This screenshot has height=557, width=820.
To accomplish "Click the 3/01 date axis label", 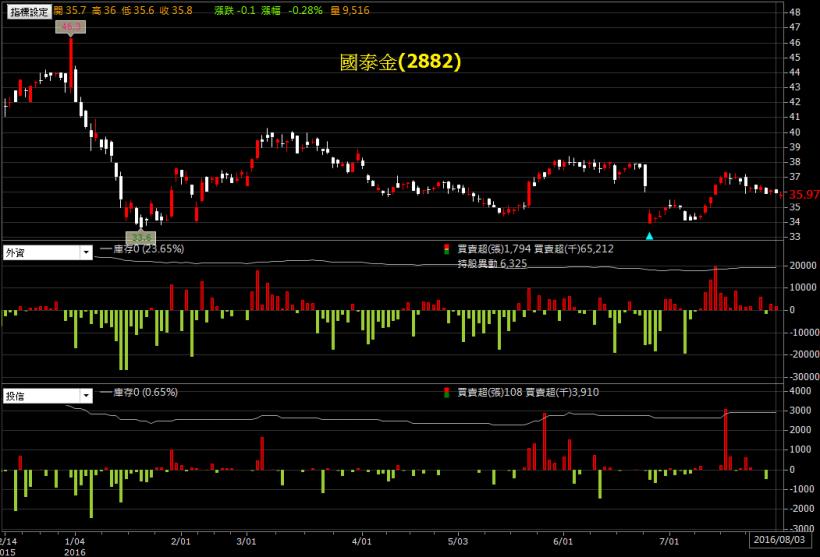I will [246, 541].
